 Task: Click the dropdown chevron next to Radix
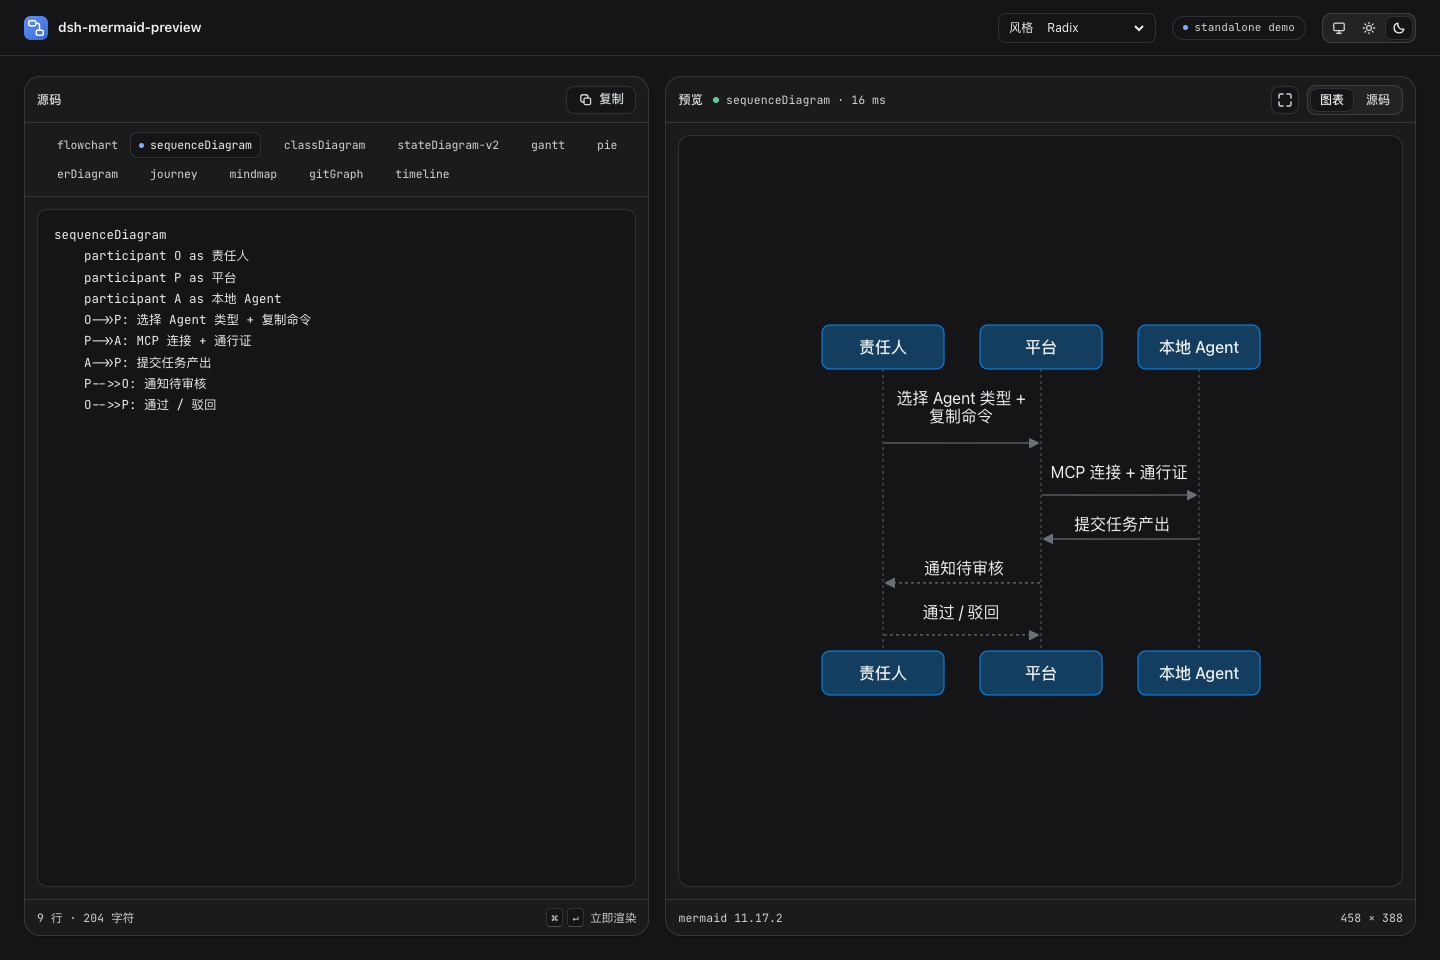pyautogui.click(x=1139, y=28)
